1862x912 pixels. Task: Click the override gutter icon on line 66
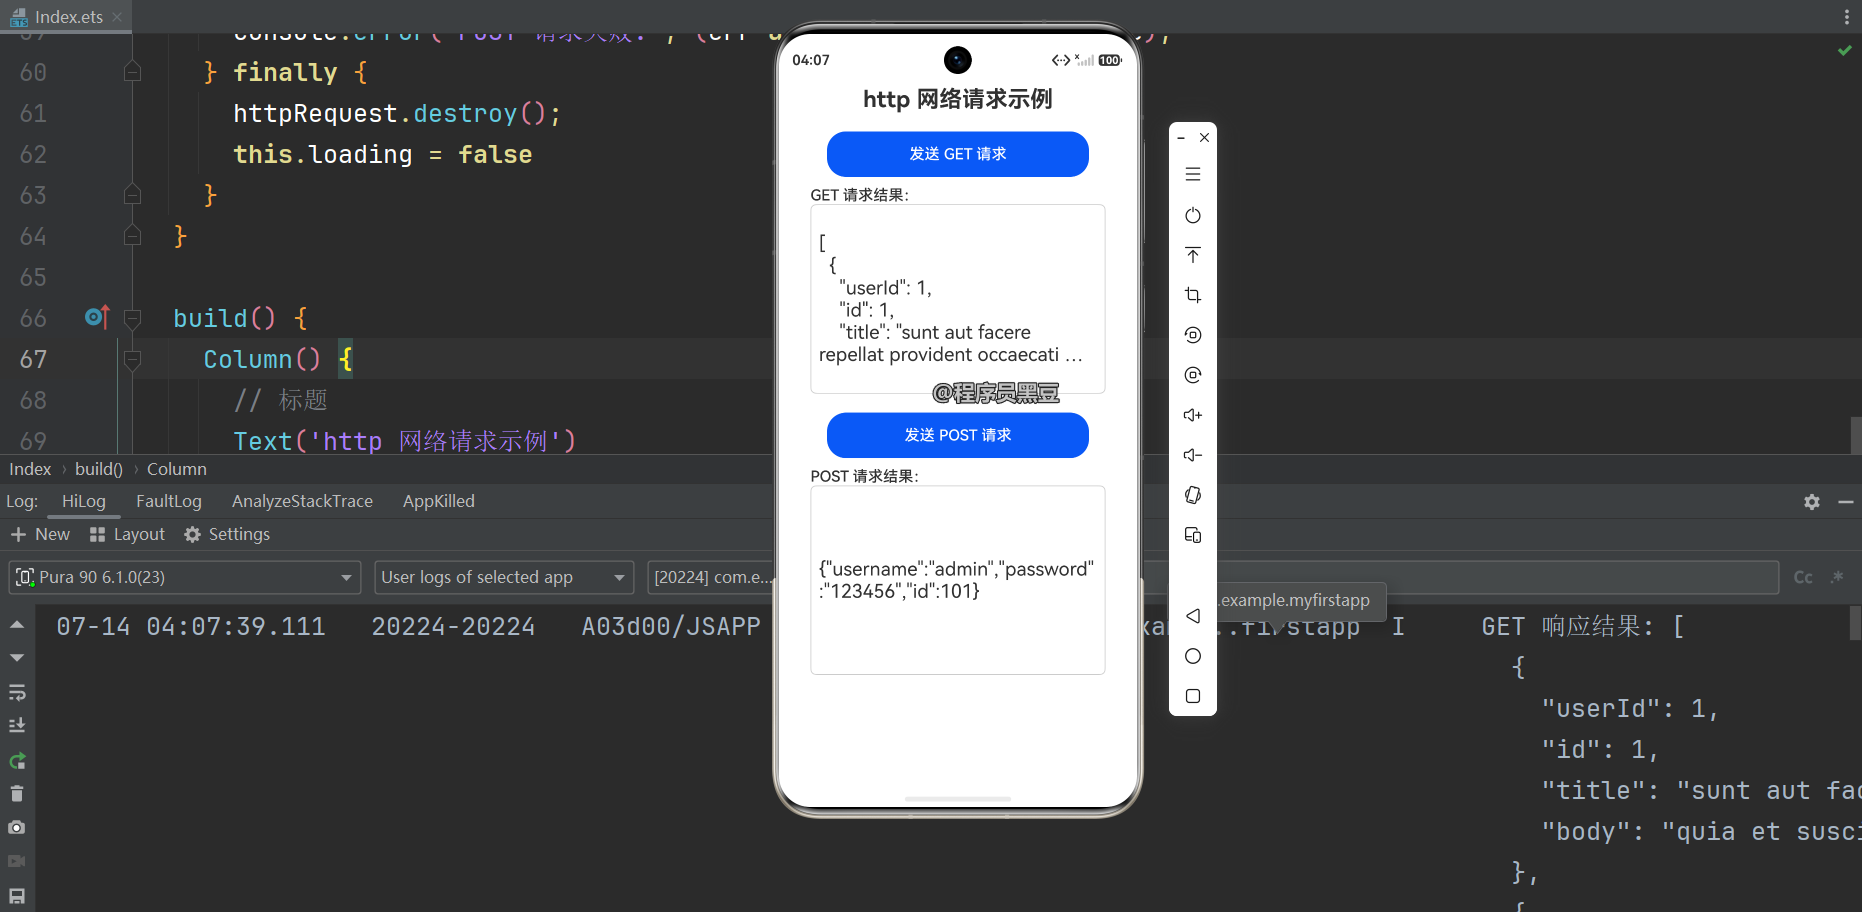point(97,317)
